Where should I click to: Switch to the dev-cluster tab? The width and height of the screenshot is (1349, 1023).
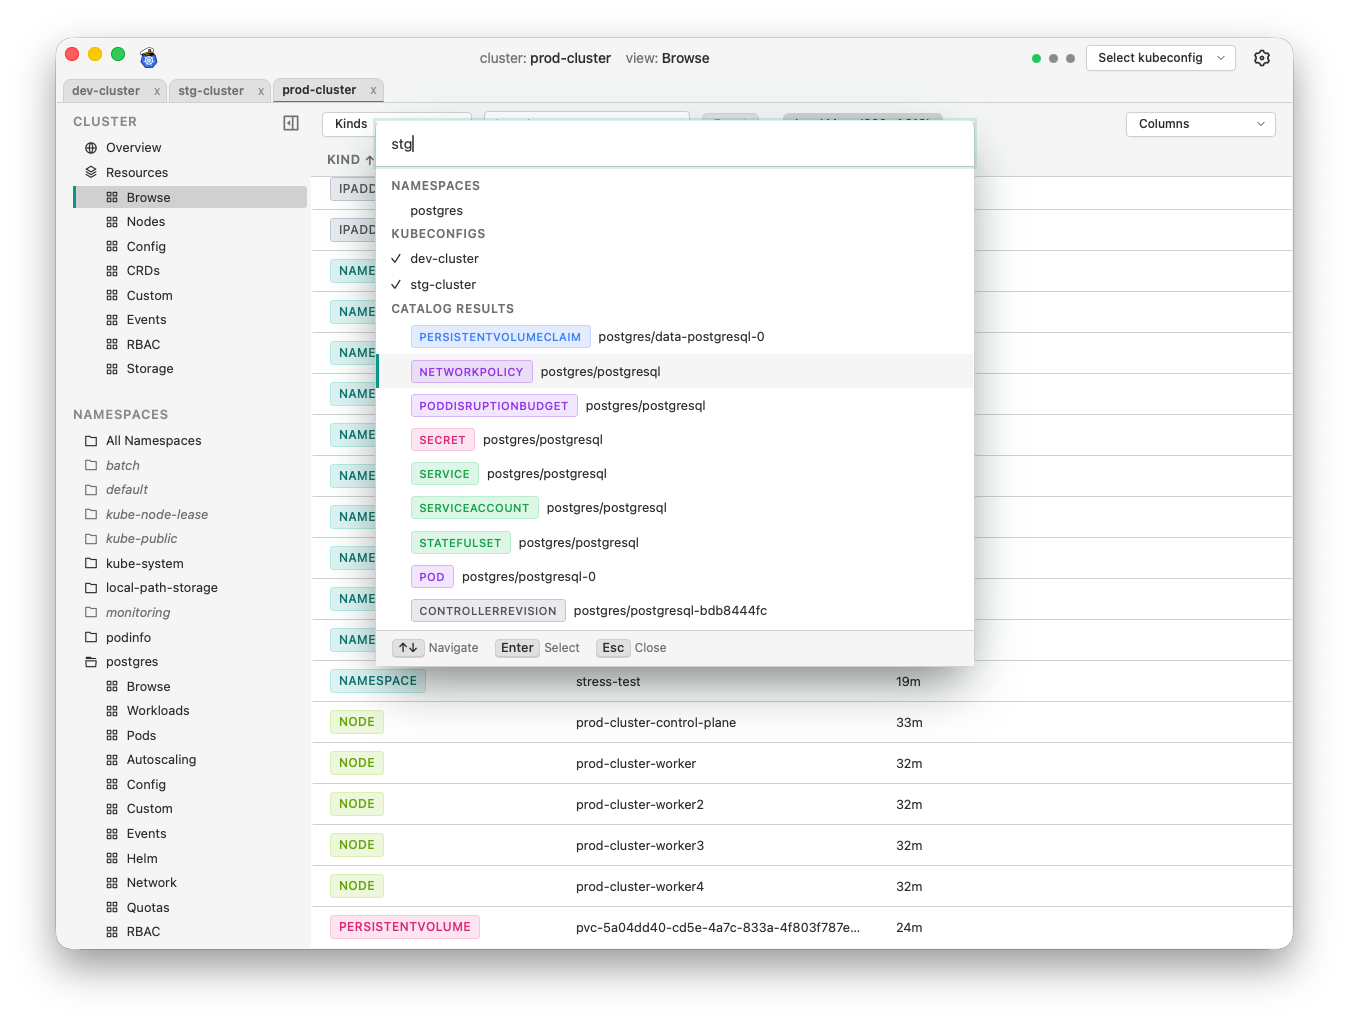pyautogui.click(x=106, y=91)
